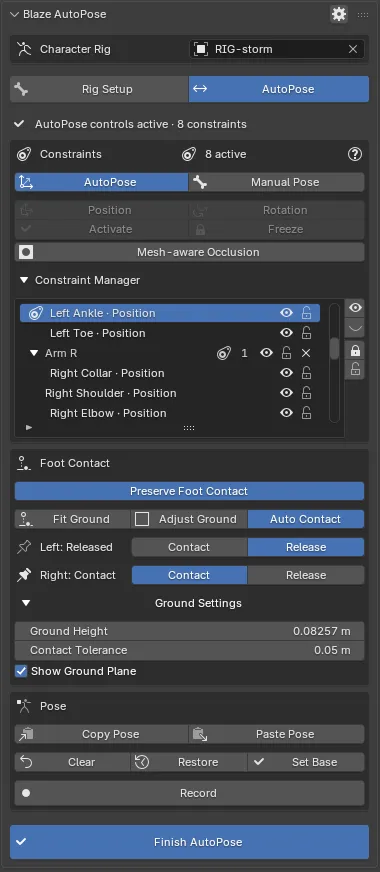Adjust the Contact Tolerance value field

[190, 650]
